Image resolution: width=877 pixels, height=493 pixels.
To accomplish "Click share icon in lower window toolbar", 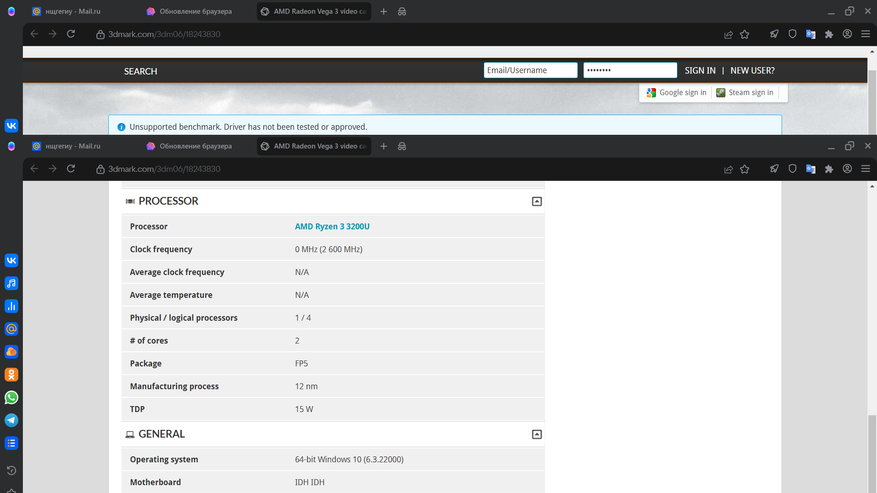I will pos(728,169).
